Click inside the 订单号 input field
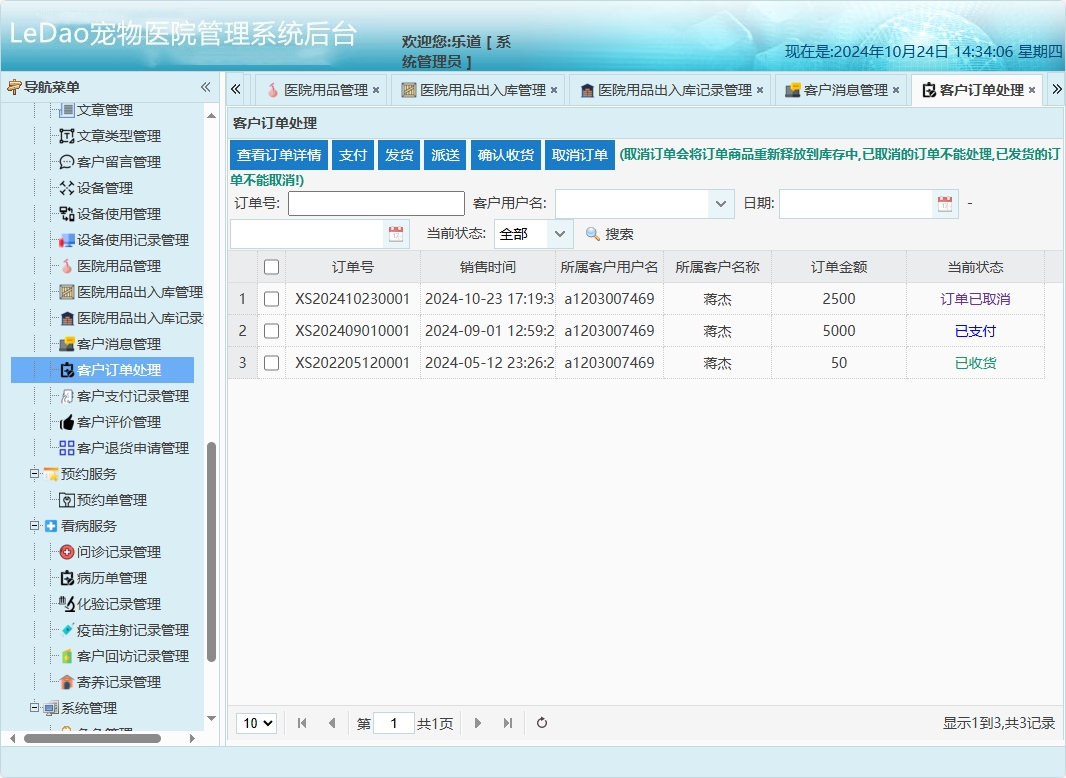Image resolution: width=1066 pixels, height=778 pixels. [375, 203]
